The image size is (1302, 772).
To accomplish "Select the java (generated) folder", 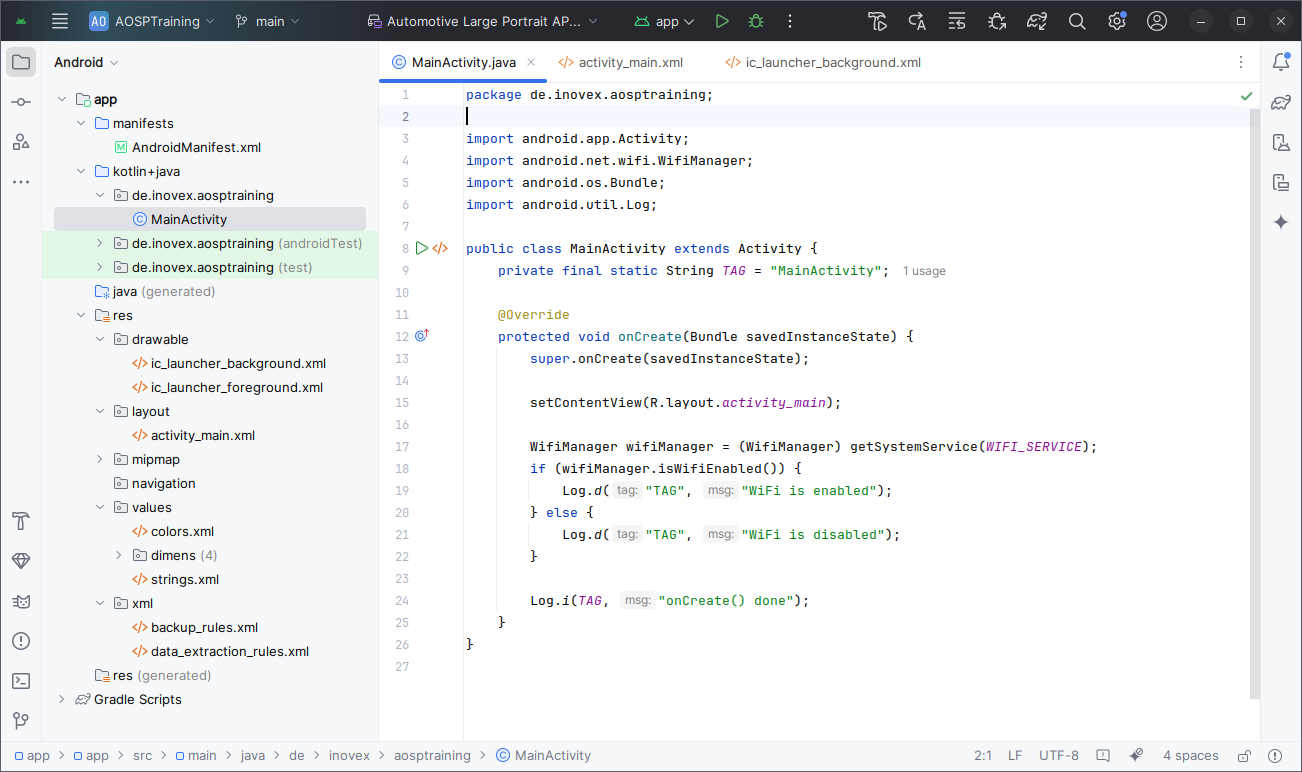I will click(154, 291).
